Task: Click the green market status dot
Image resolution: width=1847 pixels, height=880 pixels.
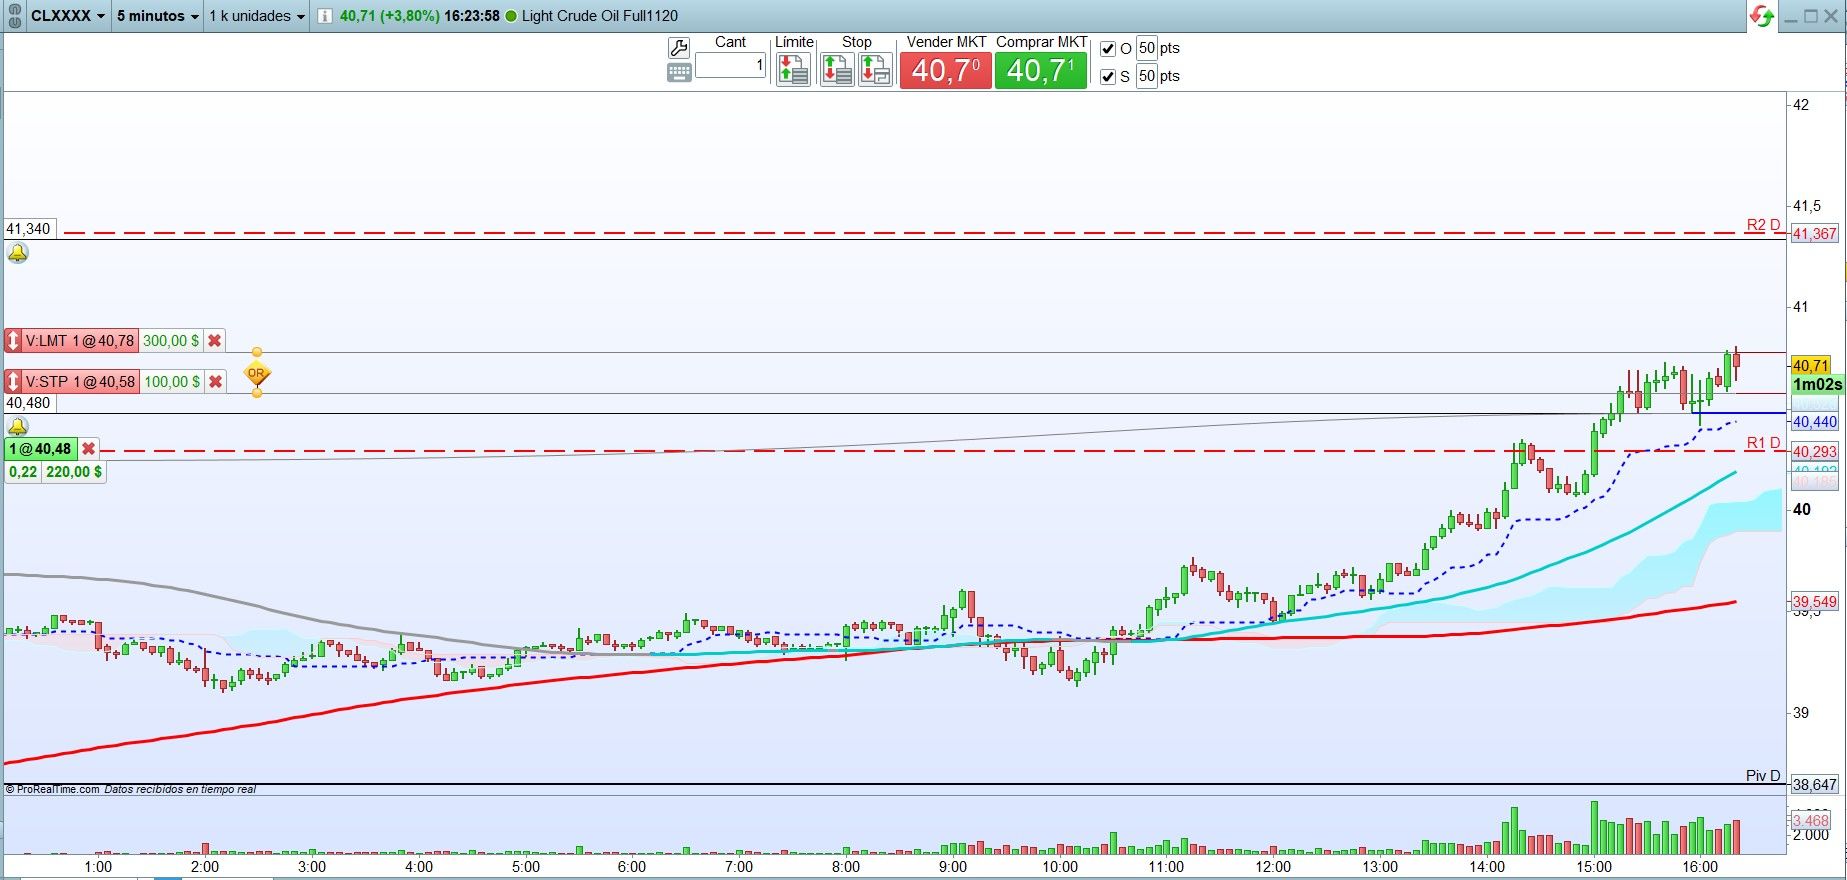Action: 512,16
